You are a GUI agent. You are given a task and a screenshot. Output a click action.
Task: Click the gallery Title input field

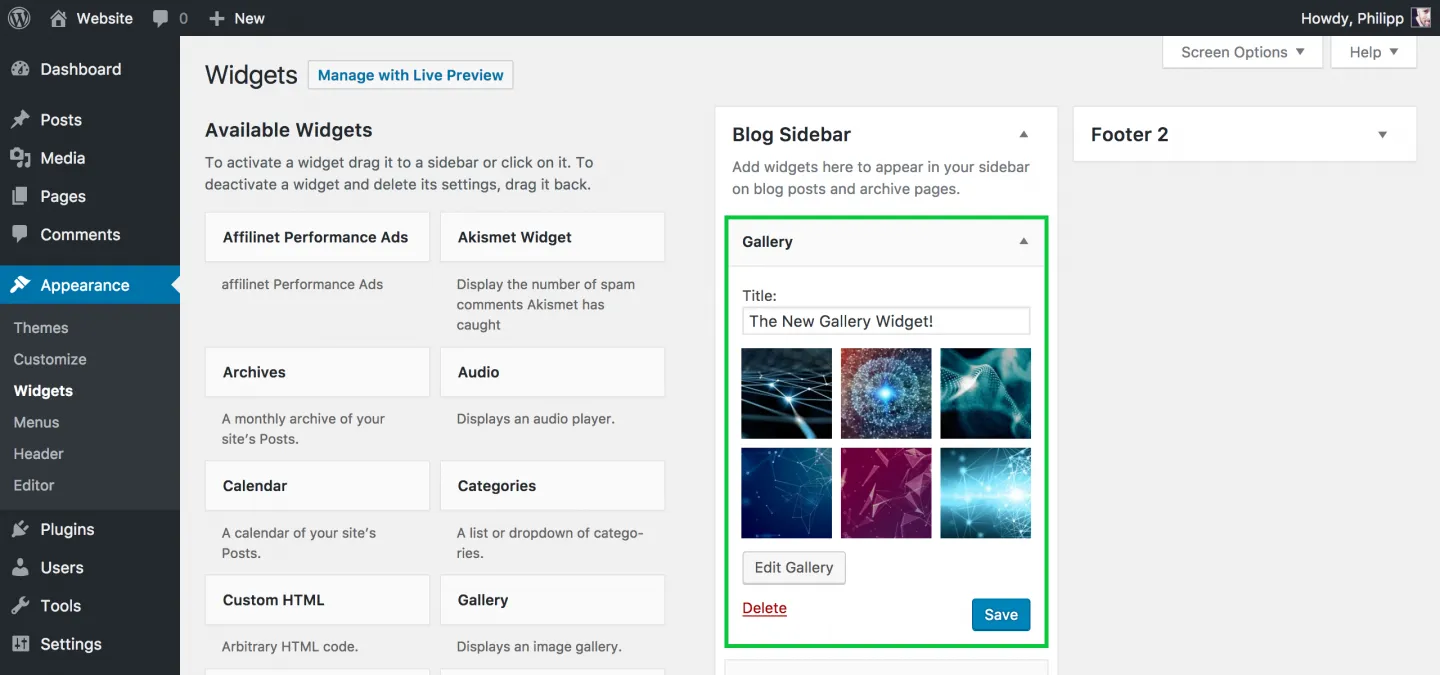886,321
